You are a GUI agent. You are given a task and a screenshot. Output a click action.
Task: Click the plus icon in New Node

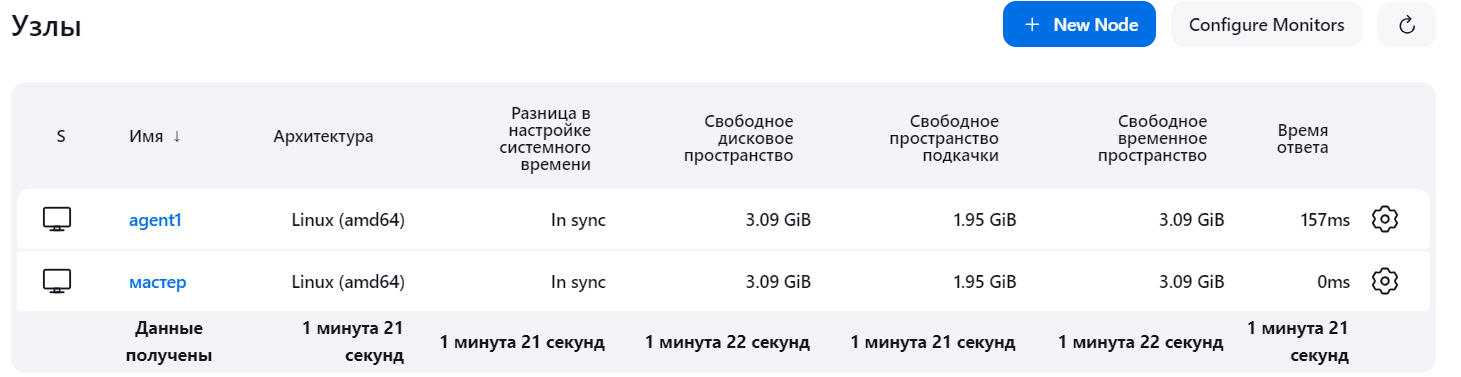(x=1033, y=25)
